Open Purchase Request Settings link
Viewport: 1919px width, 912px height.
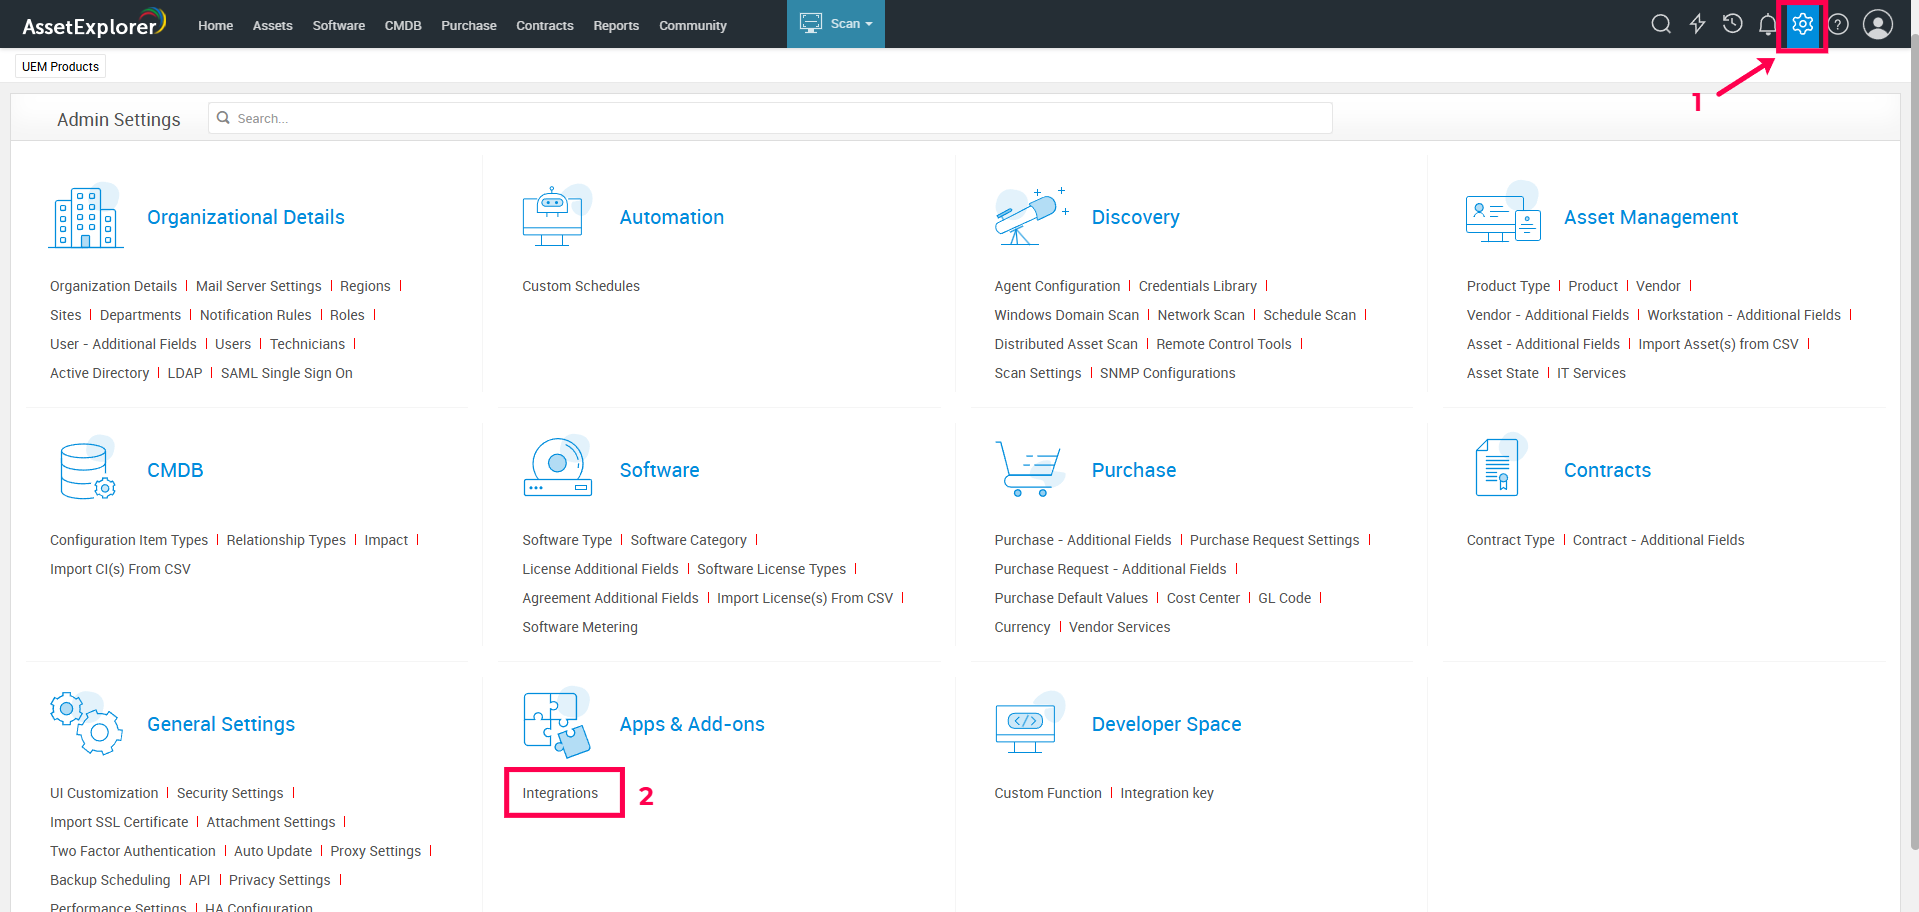point(1275,540)
